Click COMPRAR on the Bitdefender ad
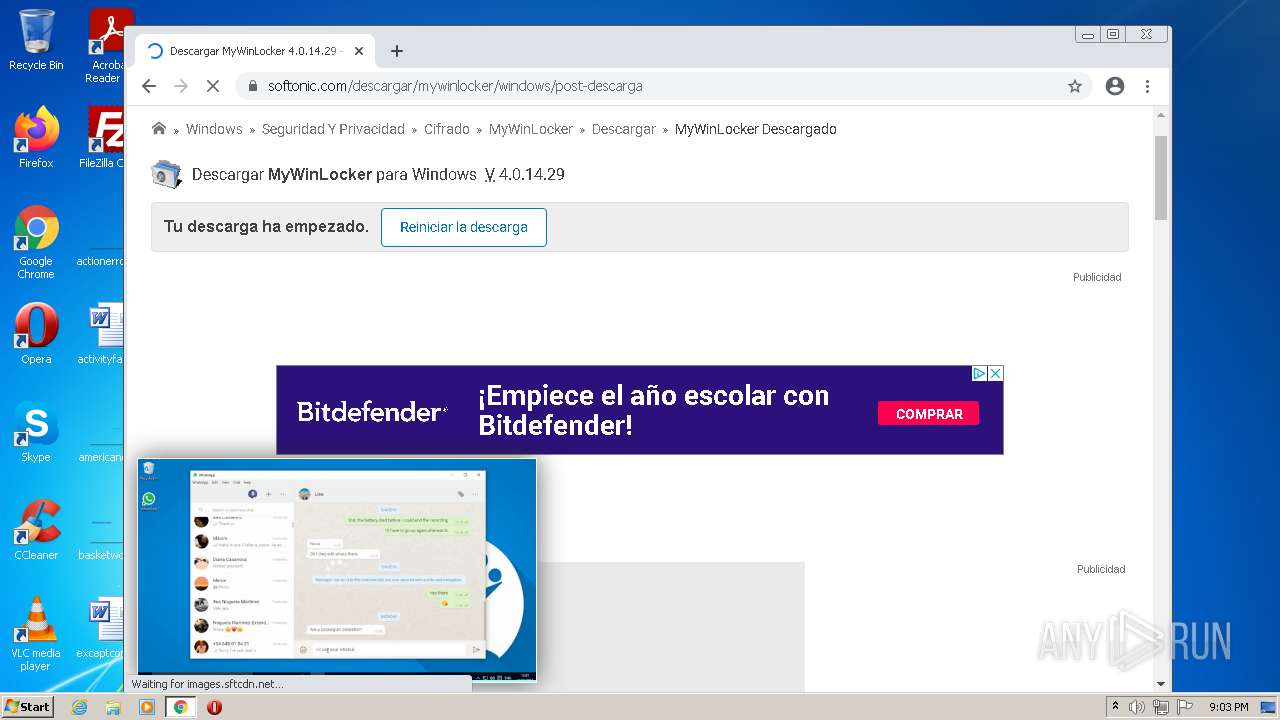 [929, 414]
